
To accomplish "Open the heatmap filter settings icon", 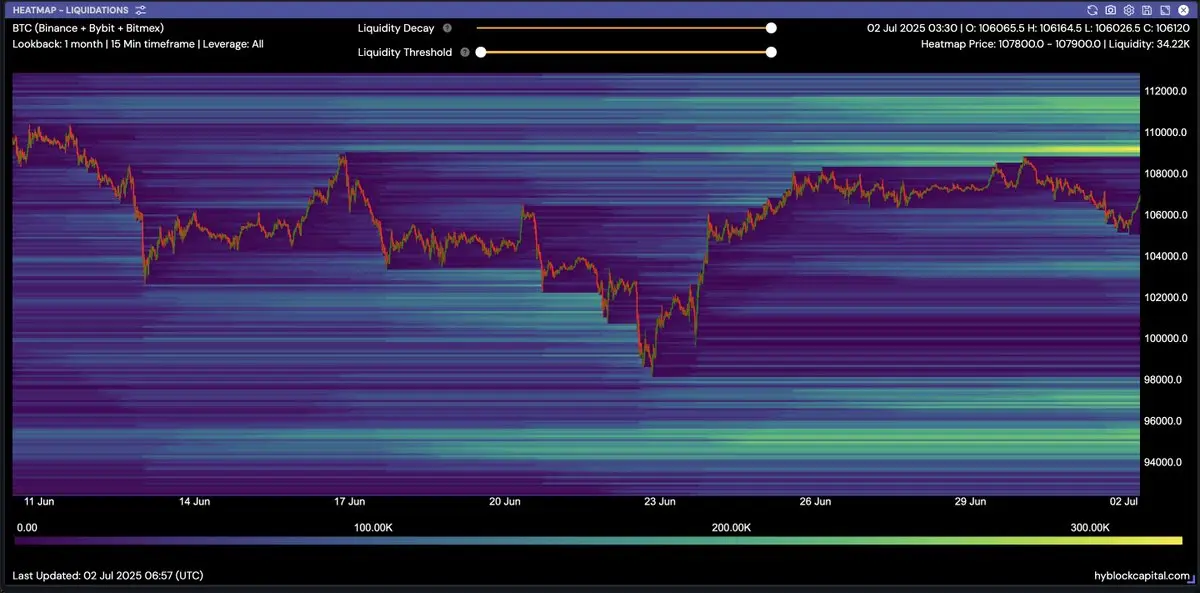I will click(x=141, y=9).
